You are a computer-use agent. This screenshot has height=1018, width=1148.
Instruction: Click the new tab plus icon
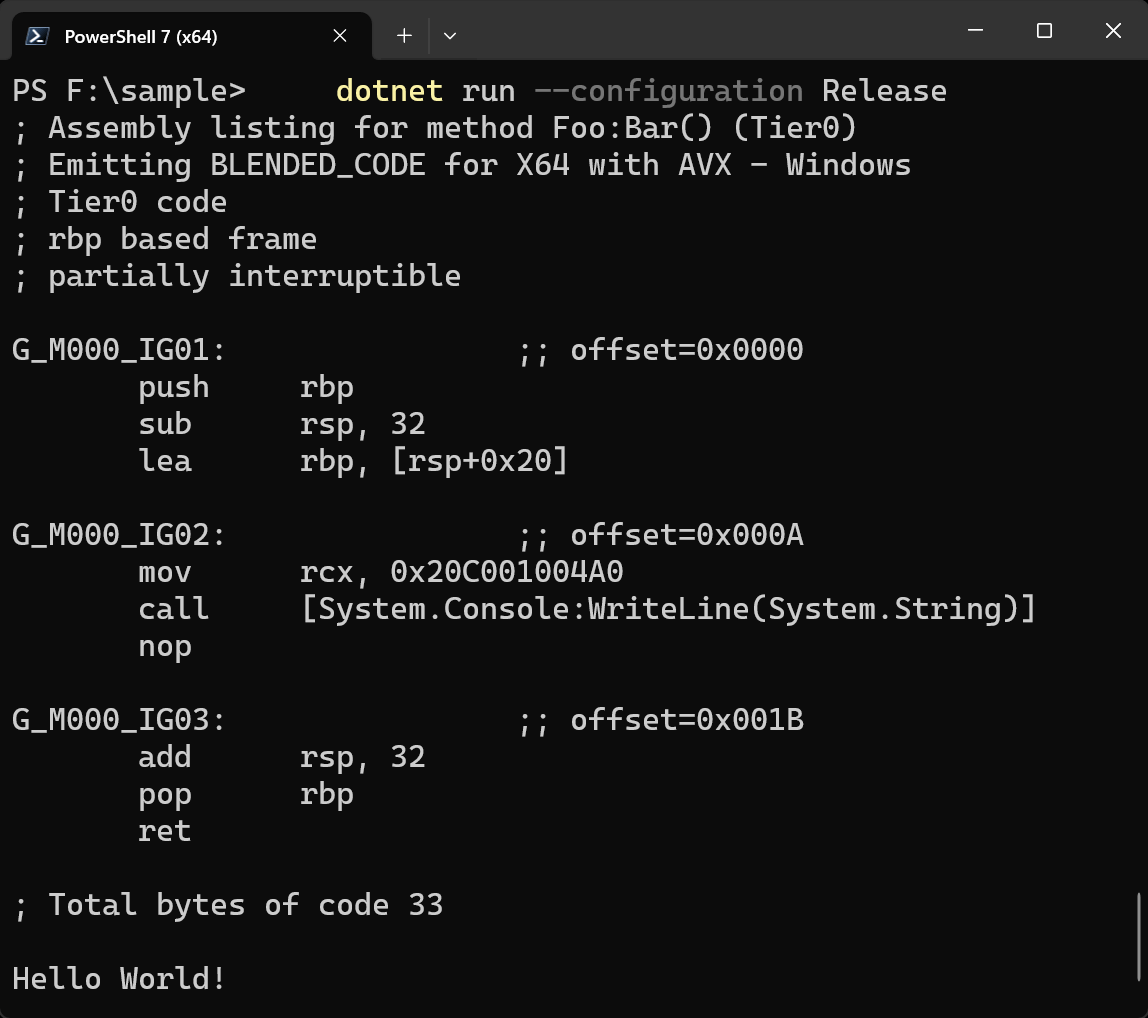(403, 35)
